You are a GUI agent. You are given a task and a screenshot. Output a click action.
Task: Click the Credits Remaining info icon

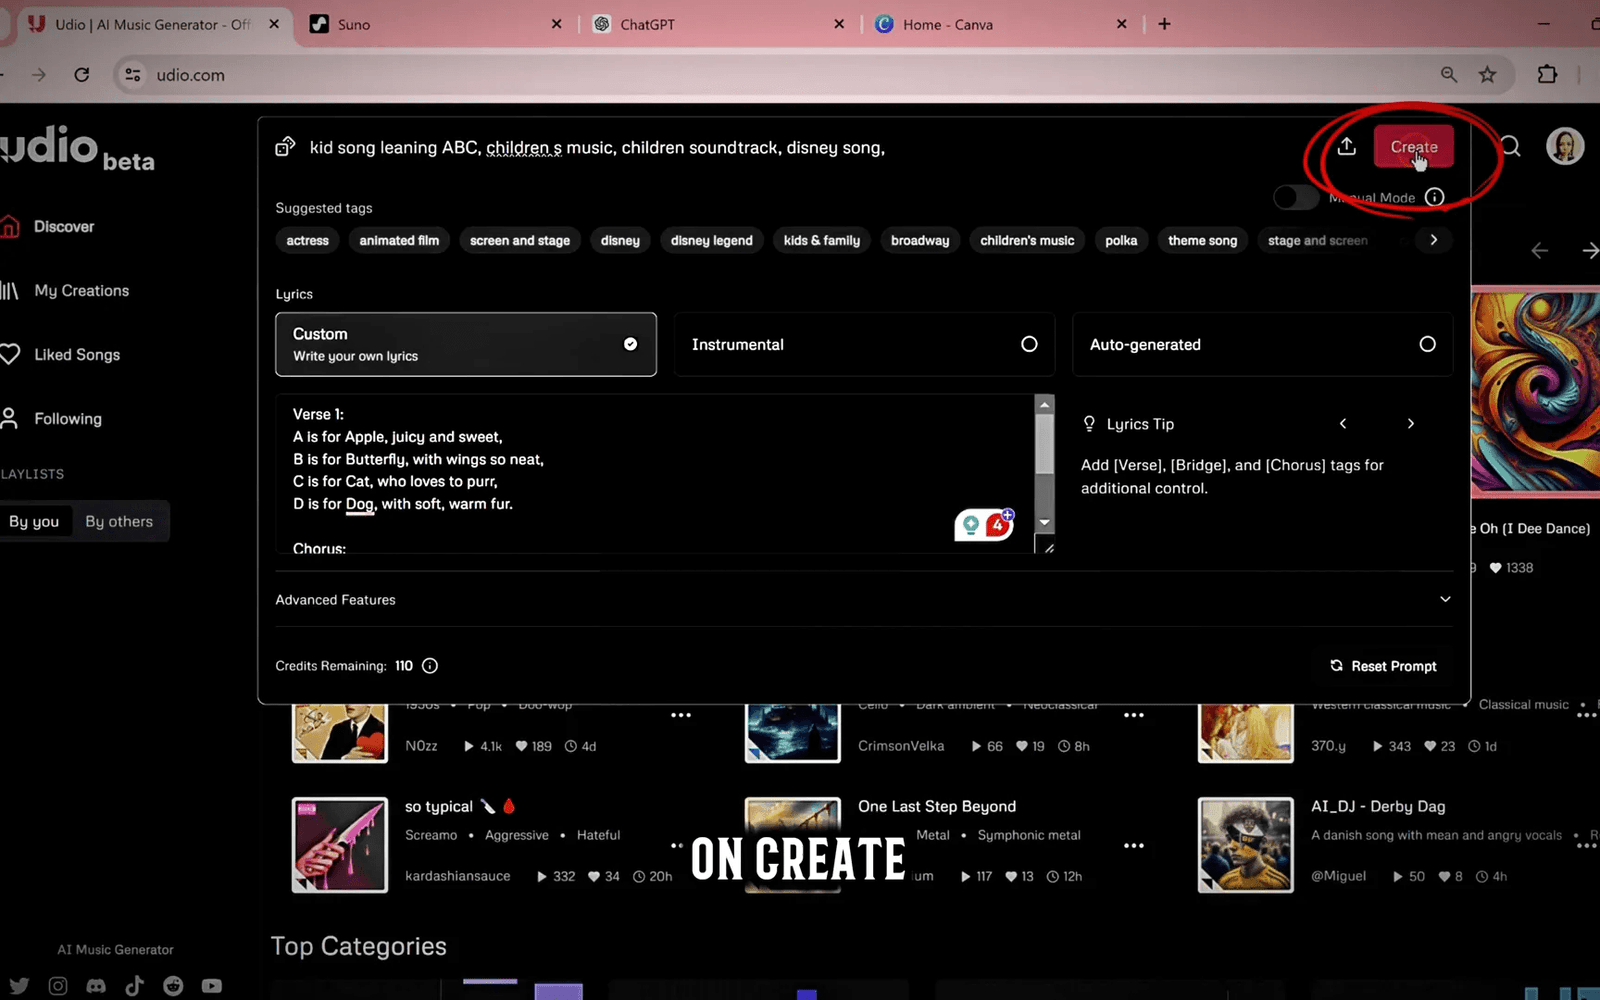pyautogui.click(x=430, y=666)
